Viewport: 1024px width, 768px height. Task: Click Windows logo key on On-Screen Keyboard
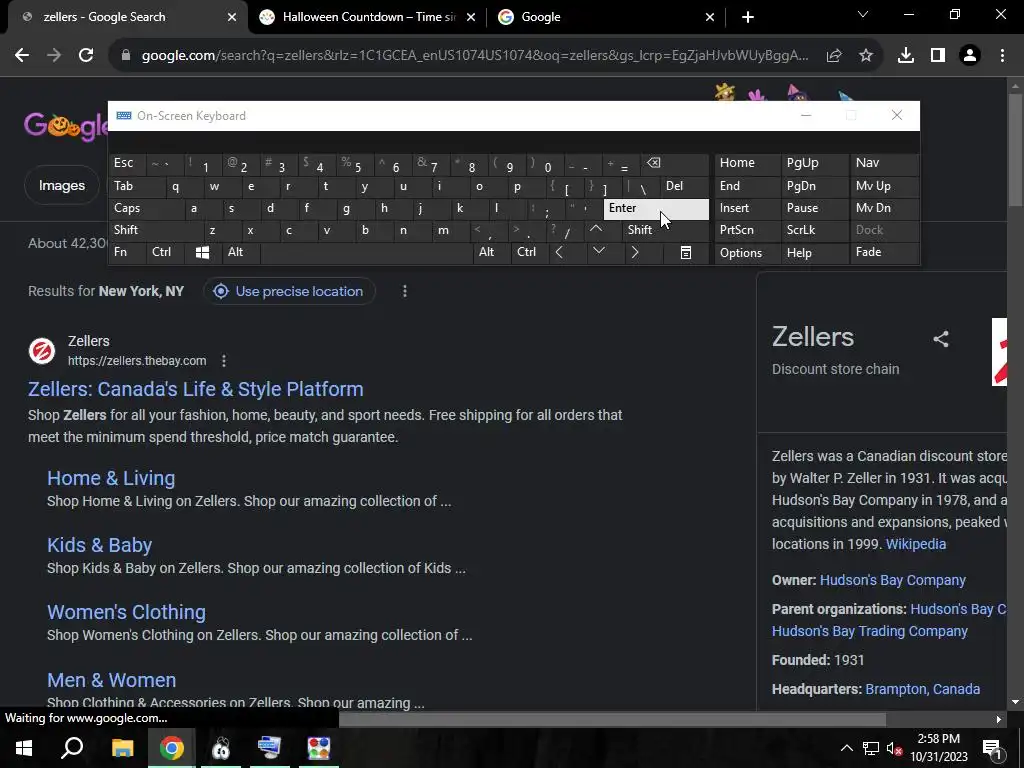[202, 253]
